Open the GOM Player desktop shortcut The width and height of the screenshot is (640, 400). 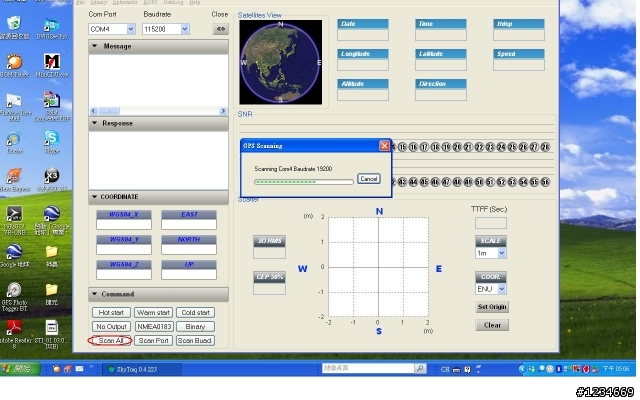coord(14,62)
